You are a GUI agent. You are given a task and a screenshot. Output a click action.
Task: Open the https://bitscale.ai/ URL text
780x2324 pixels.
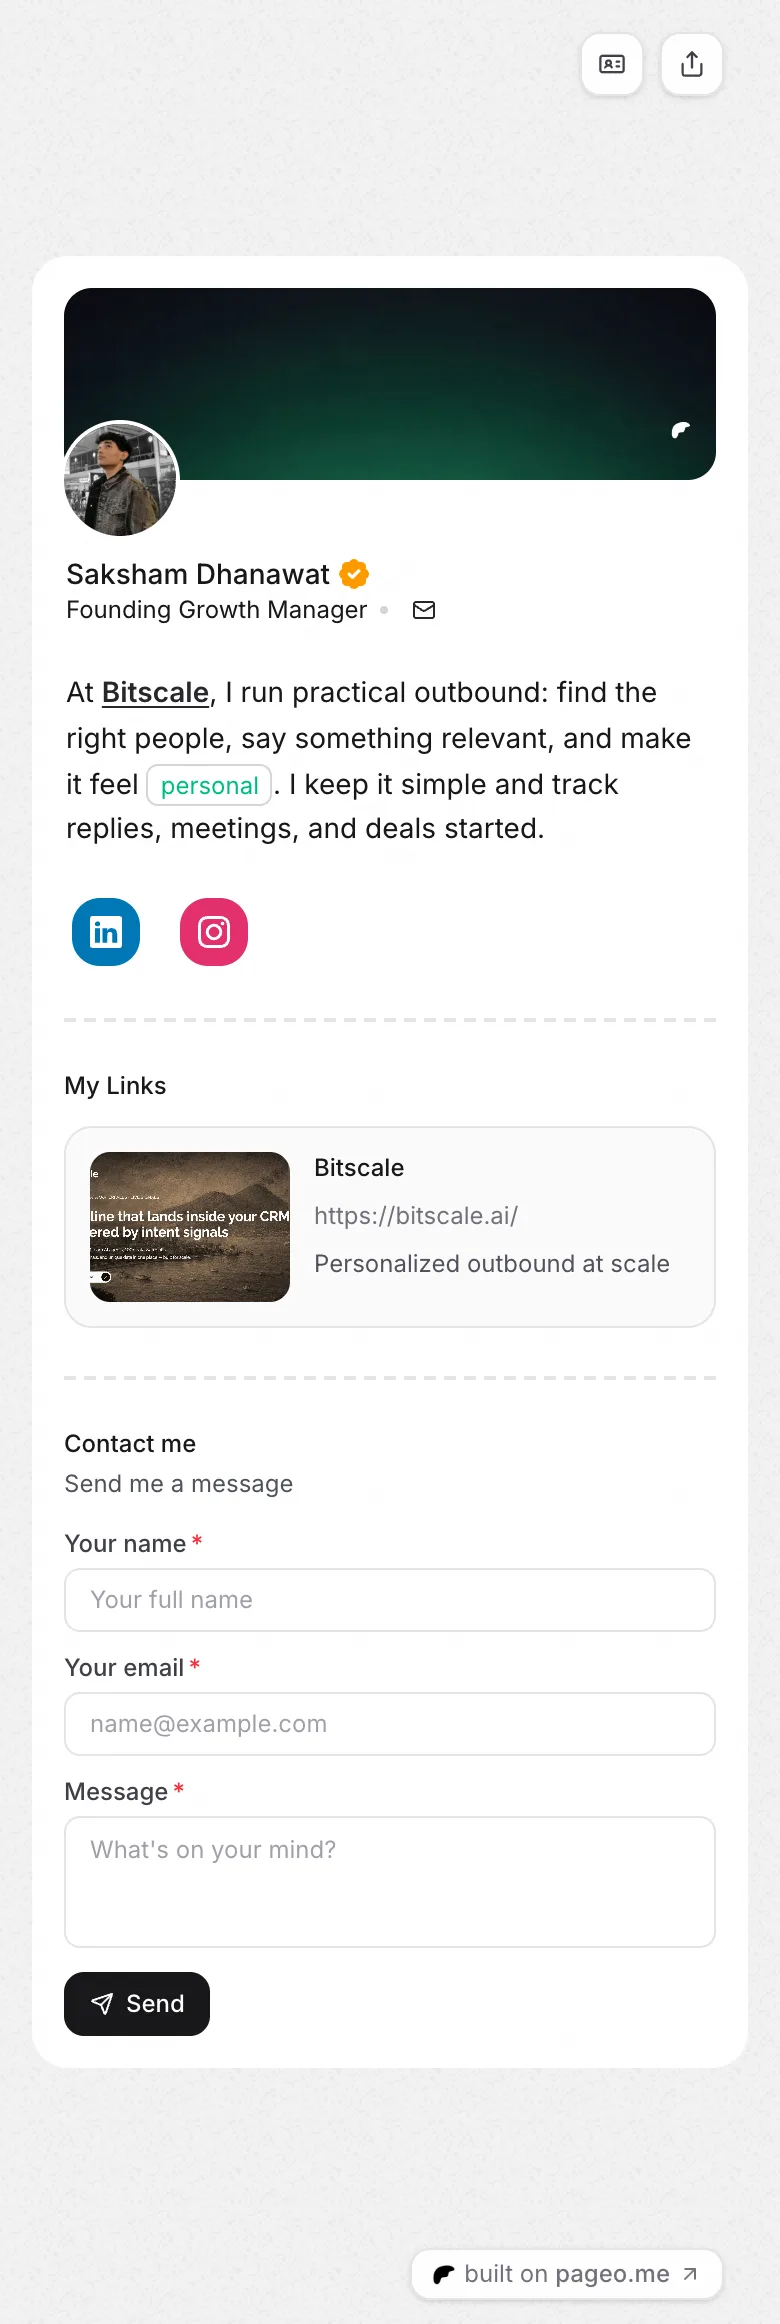[x=416, y=1216]
